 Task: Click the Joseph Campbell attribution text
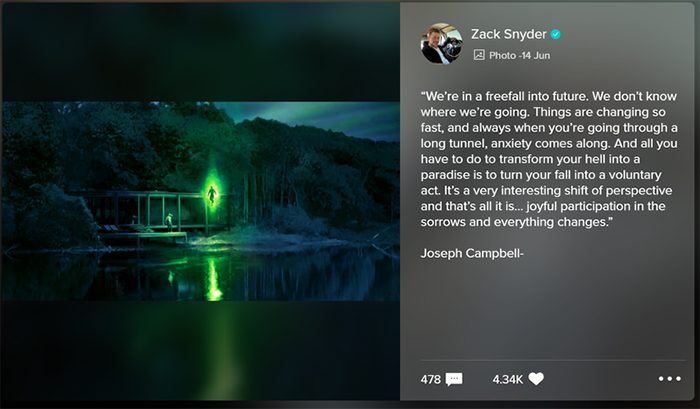[x=472, y=254]
